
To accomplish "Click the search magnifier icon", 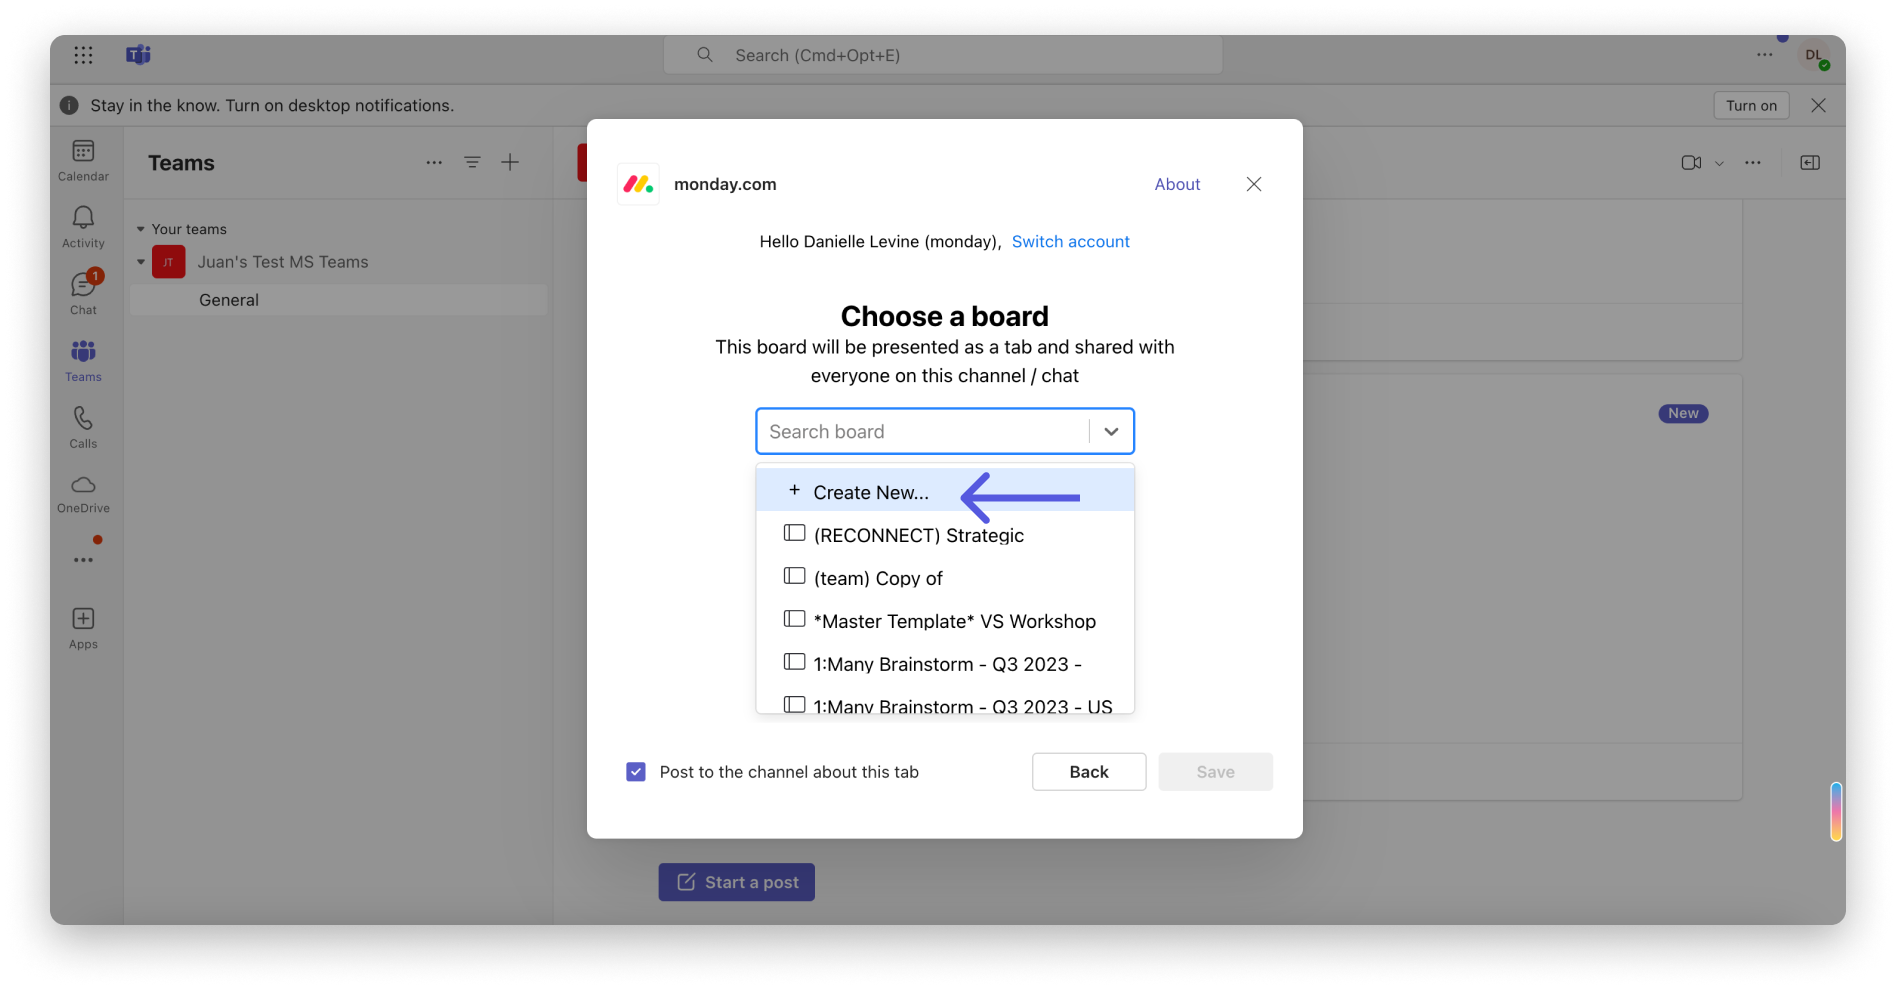I will click(705, 55).
